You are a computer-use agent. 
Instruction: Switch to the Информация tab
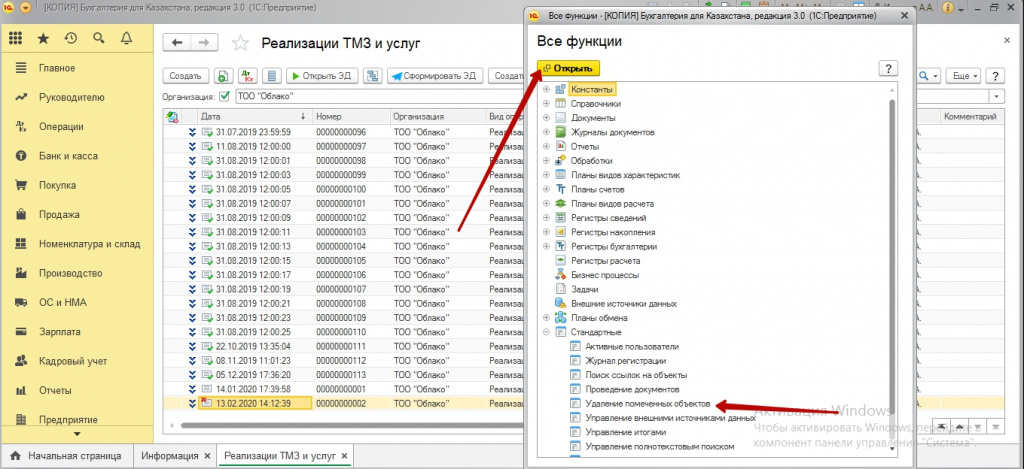point(170,456)
